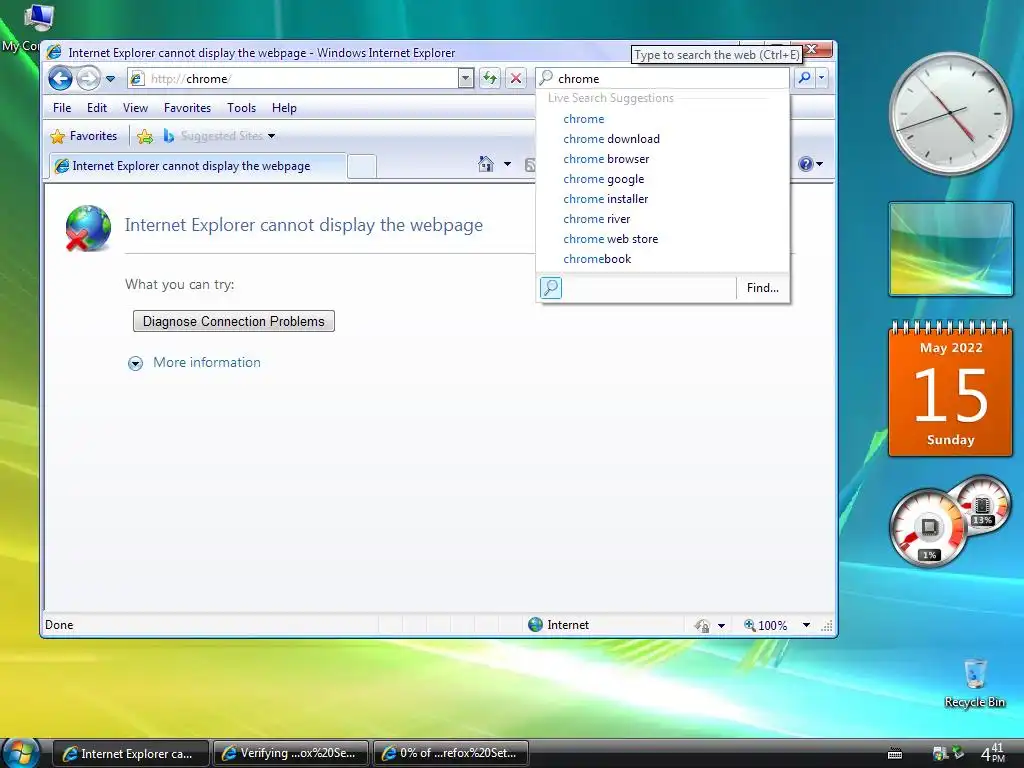Click the analog clock gadget
This screenshot has width=1024, height=768.
click(x=950, y=113)
